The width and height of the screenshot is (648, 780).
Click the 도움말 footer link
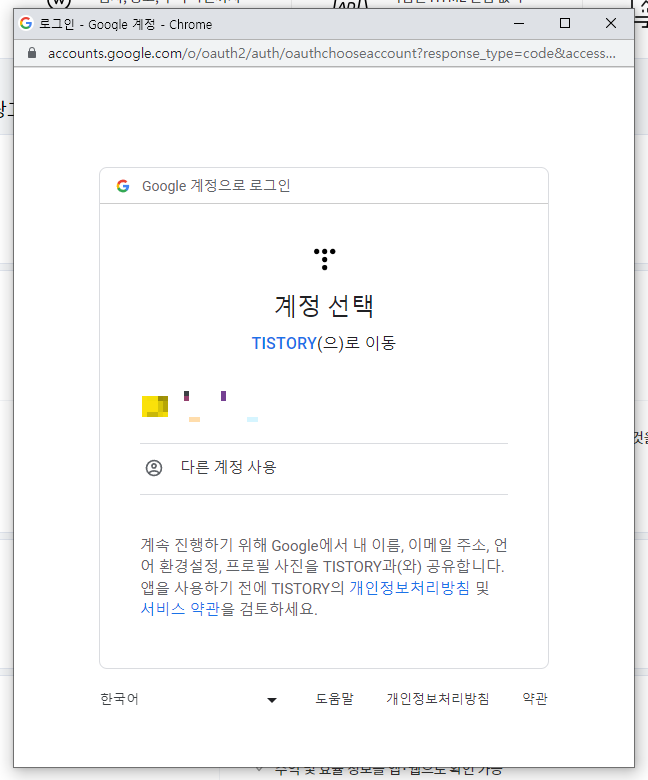pos(334,699)
